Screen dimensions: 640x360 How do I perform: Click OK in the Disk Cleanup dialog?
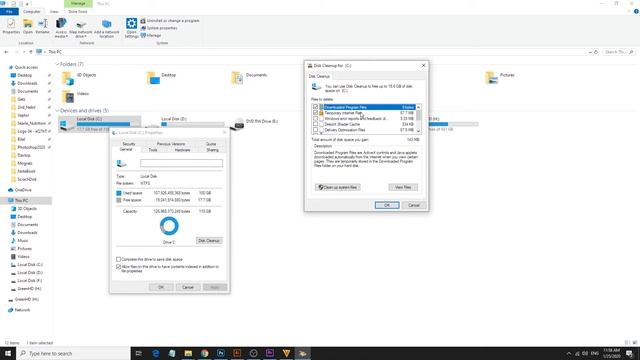[x=387, y=205]
